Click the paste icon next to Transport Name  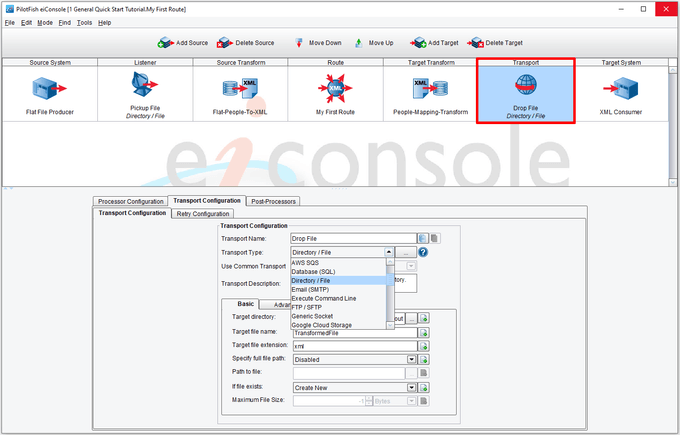(x=435, y=238)
